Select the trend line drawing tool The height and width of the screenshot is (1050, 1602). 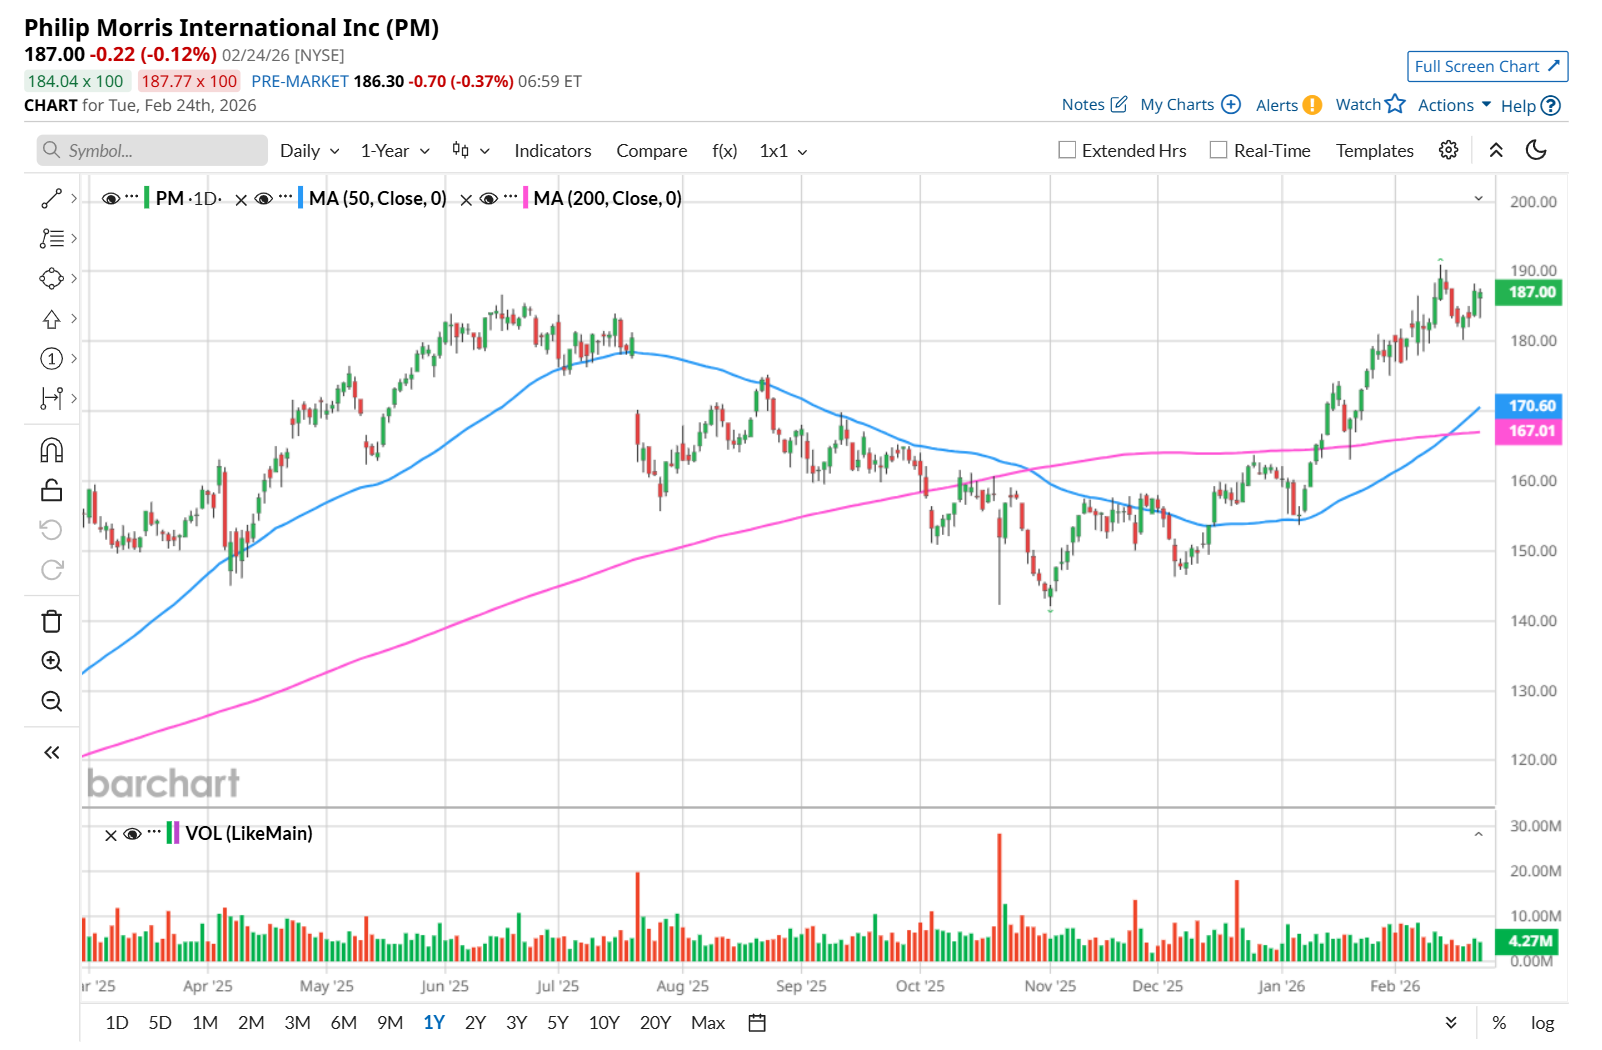[51, 199]
